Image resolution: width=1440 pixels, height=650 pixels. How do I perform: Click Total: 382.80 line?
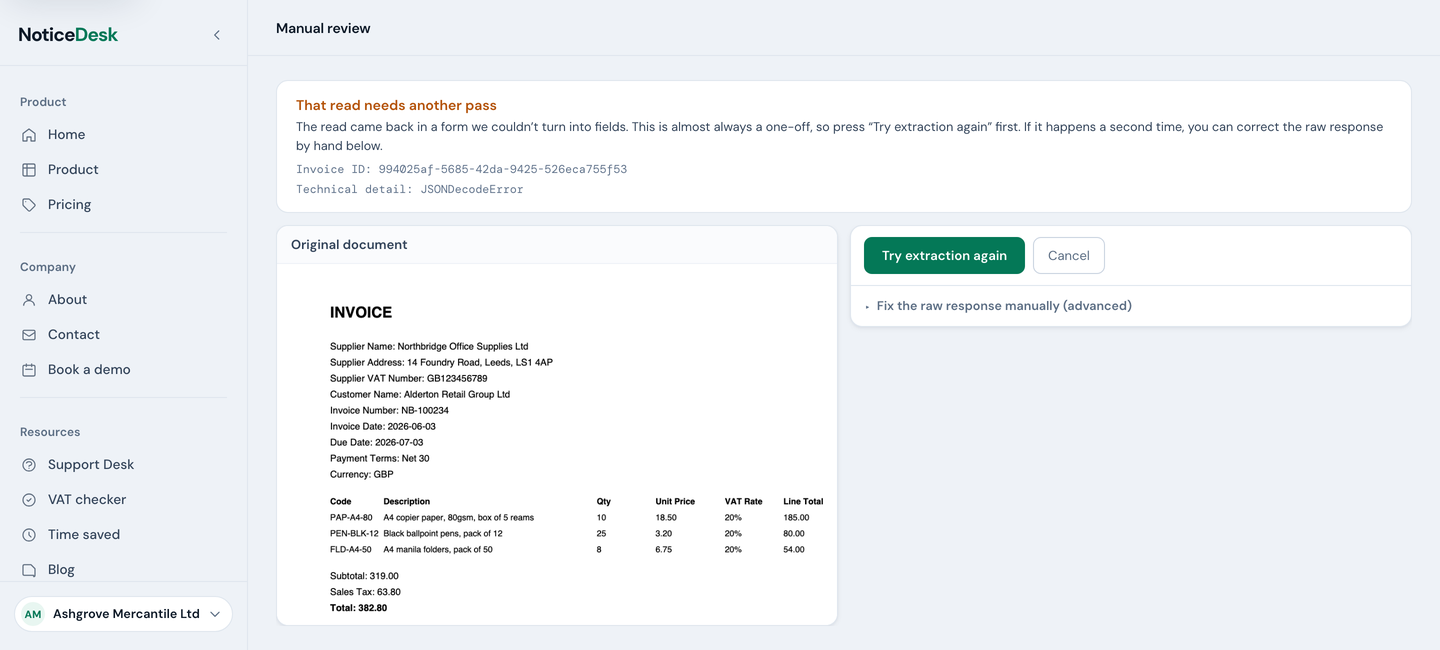pos(358,608)
